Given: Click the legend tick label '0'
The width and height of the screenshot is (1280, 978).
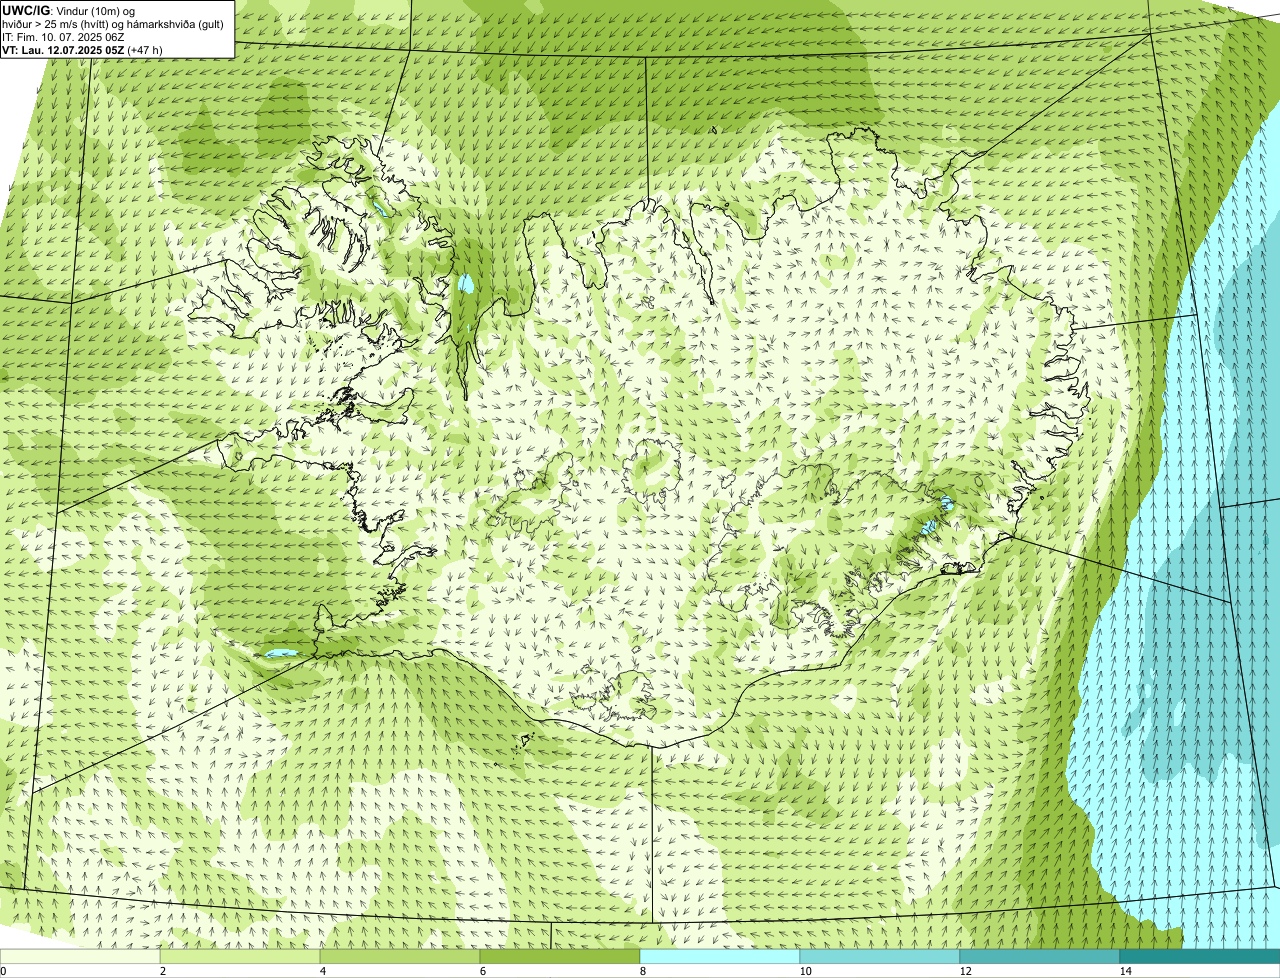Looking at the screenshot, I should tap(3, 971).
